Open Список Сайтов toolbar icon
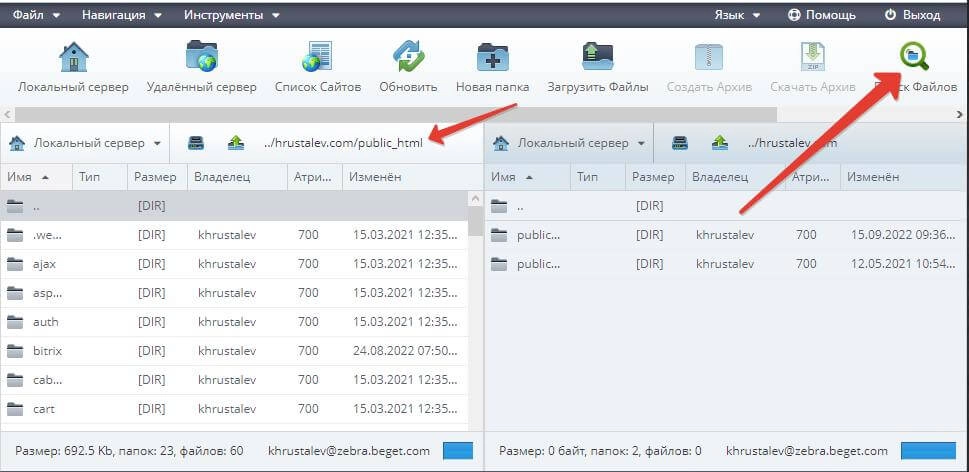The height and width of the screenshot is (472, 969). [x=318, y=57]
